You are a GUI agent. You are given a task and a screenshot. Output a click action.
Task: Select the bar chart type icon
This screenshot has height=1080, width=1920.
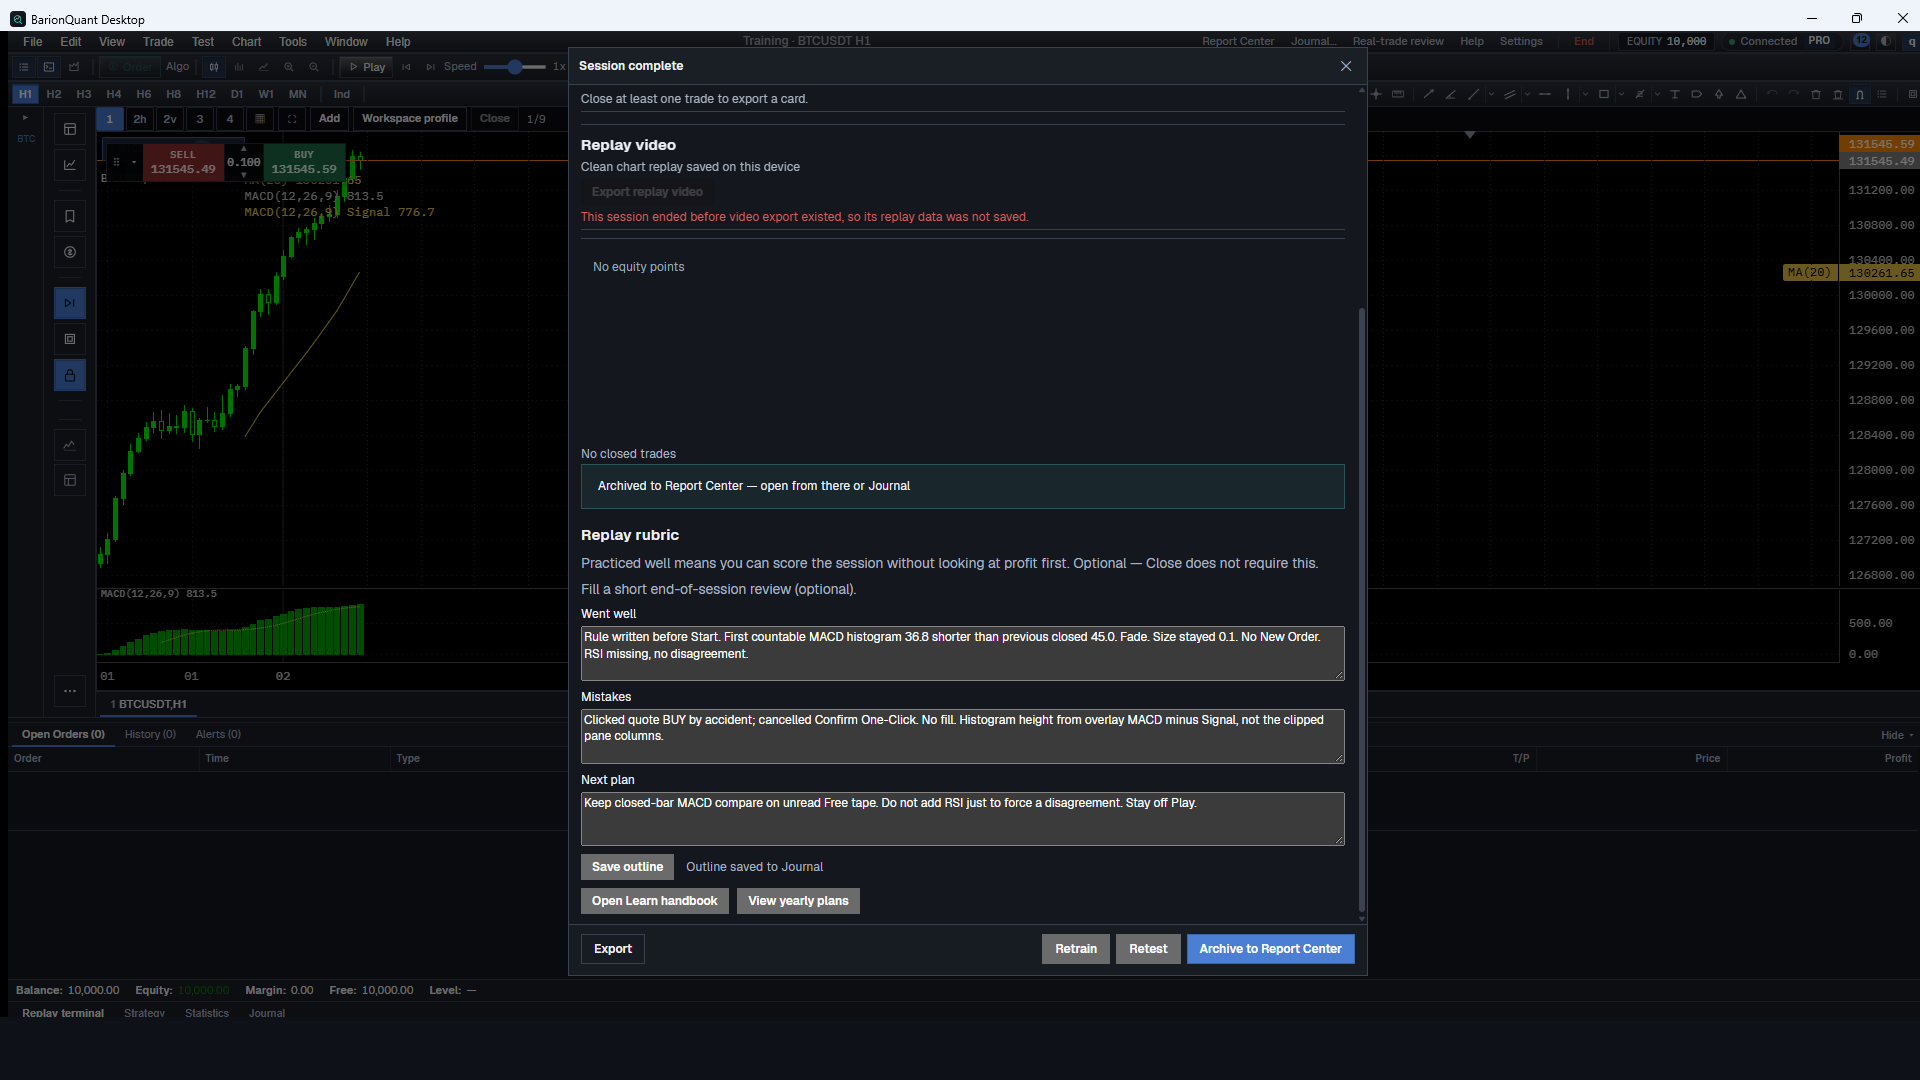(x=239, y=67)
